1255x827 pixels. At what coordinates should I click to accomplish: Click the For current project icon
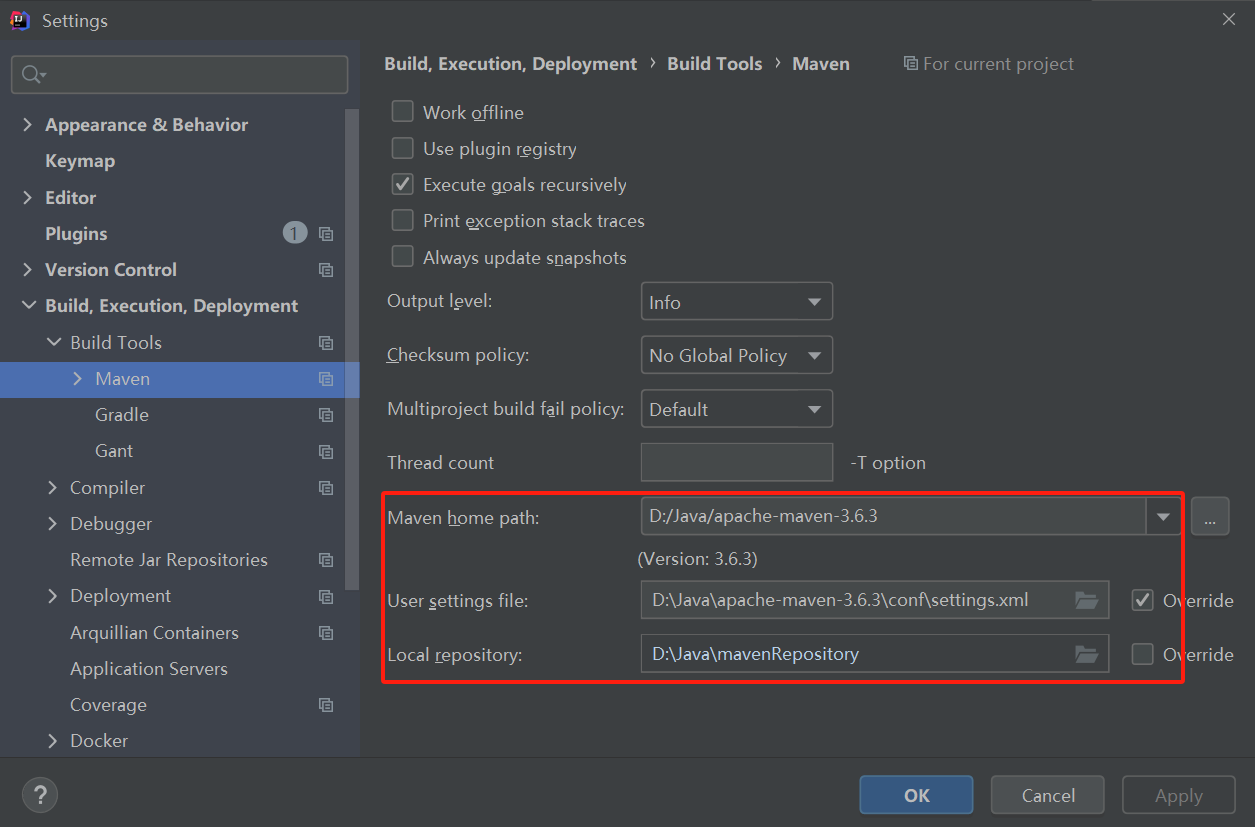910,63
